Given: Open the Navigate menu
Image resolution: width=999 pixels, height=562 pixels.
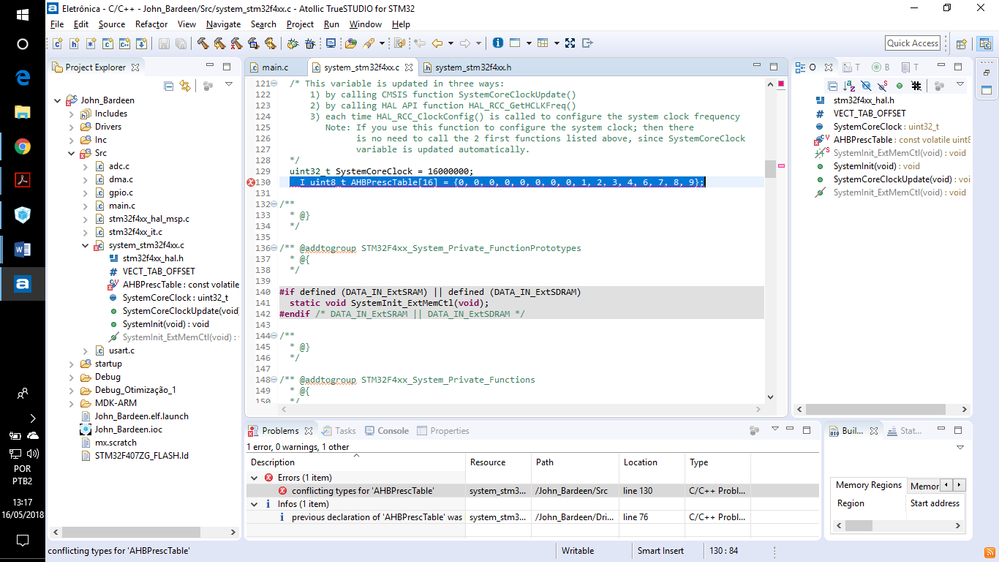Looking at the screenshot, I should tap(223, 24).
